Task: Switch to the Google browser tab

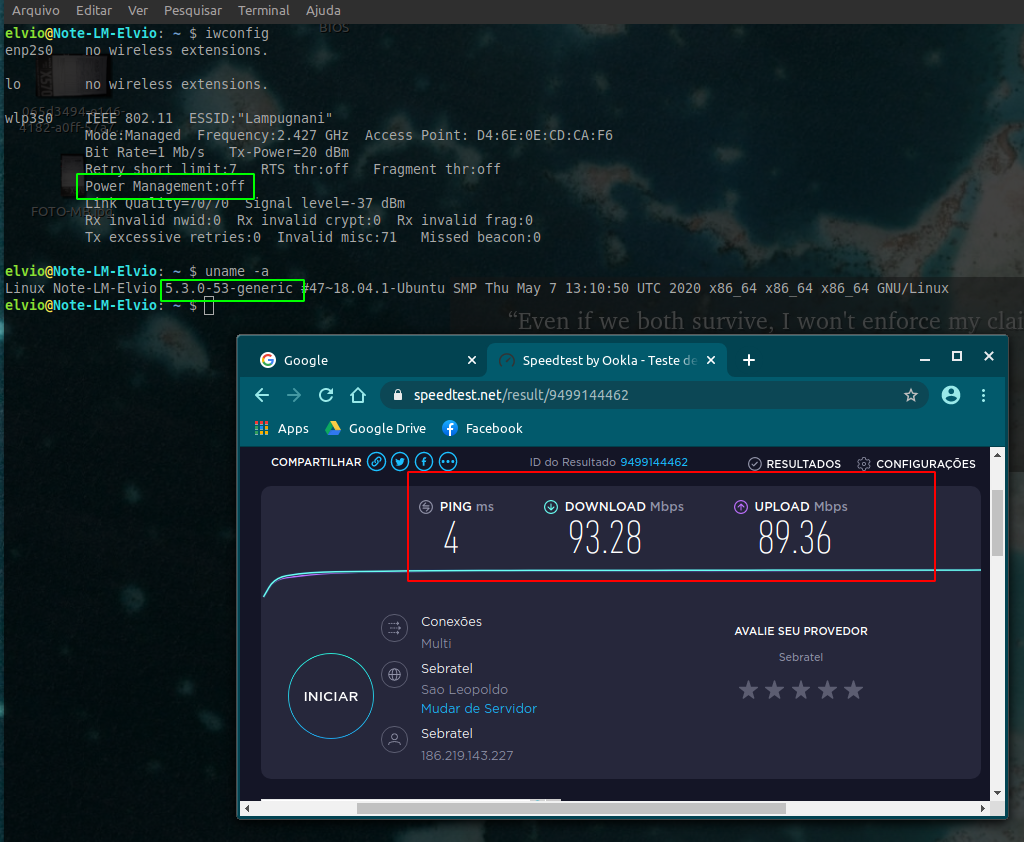Action: point(364,361)
